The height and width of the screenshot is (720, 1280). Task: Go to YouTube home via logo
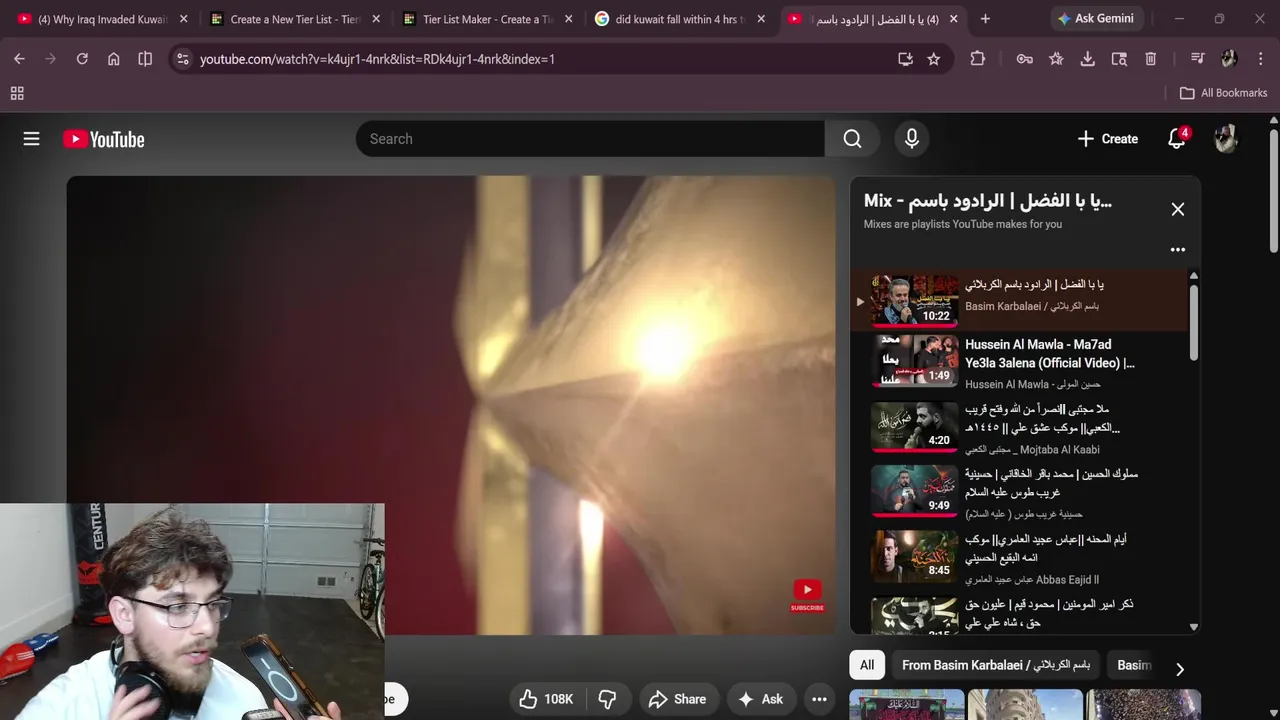click(104, 139)
